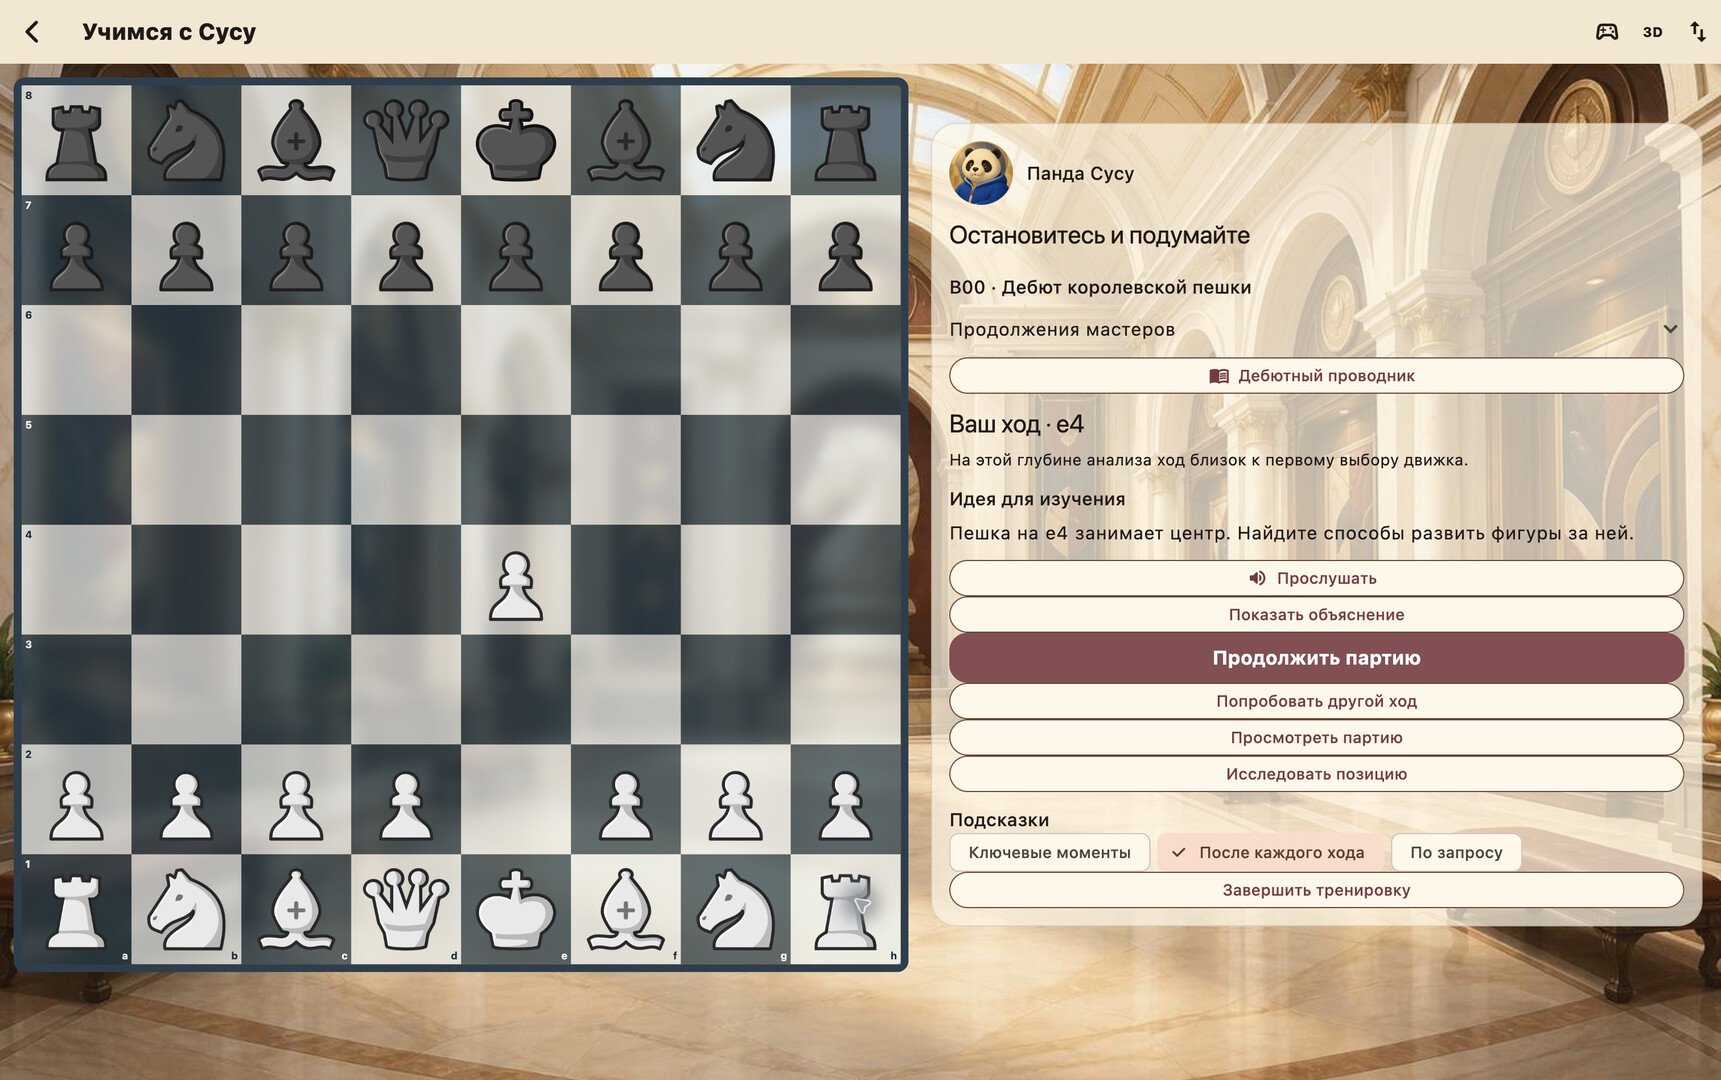
Task: Select the white knight on g1
Action: 736,910
